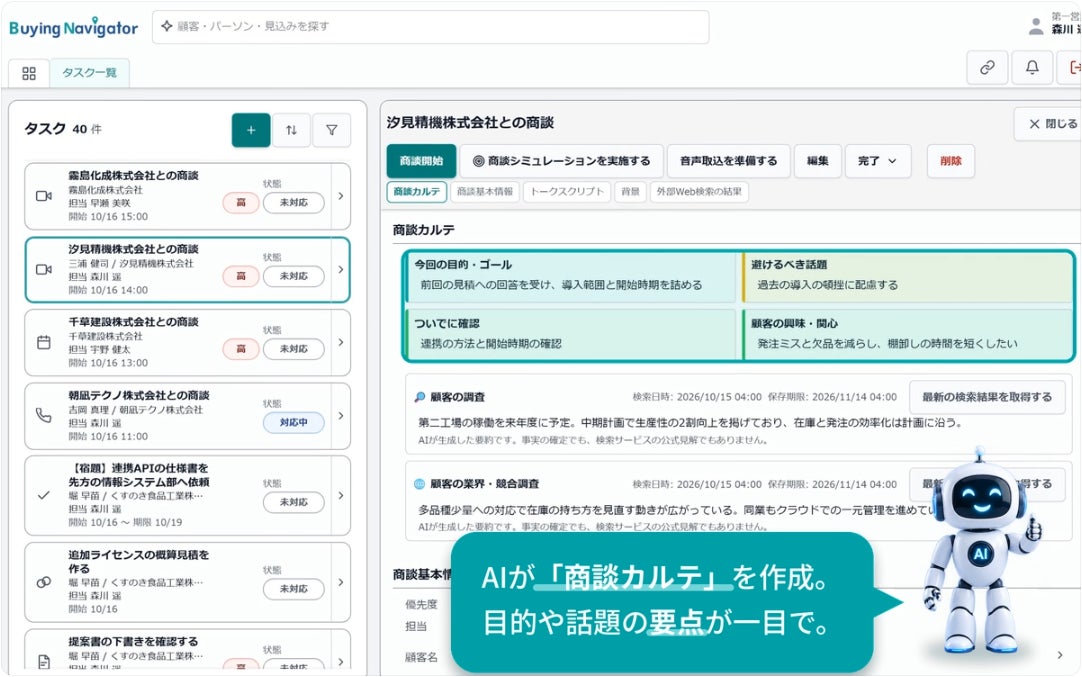Click checkmark icon on 連携API仕様書 task
This screenshot has width=1082, height=677.
[43, 495]
